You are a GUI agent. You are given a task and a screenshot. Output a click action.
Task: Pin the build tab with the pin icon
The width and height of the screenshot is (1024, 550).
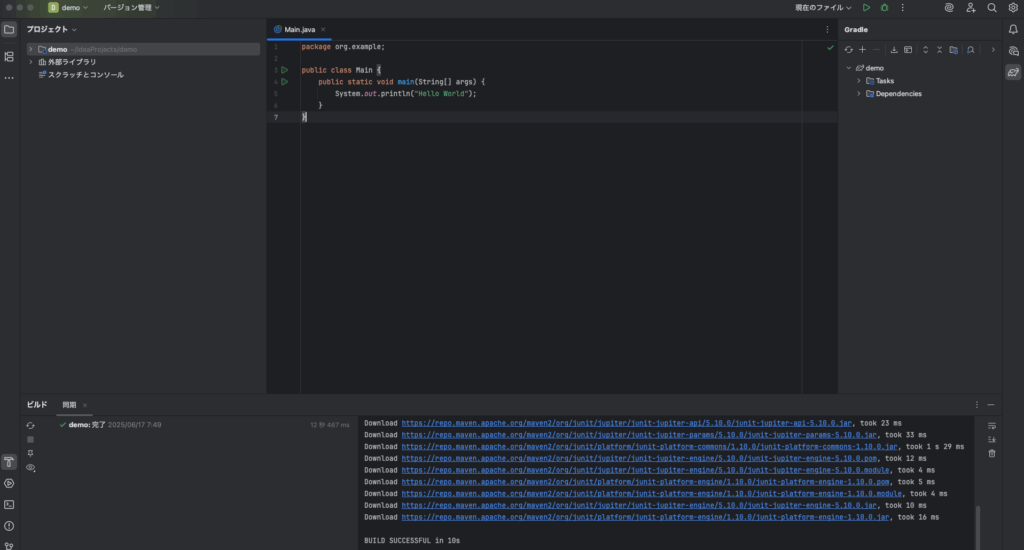[30, 453]
